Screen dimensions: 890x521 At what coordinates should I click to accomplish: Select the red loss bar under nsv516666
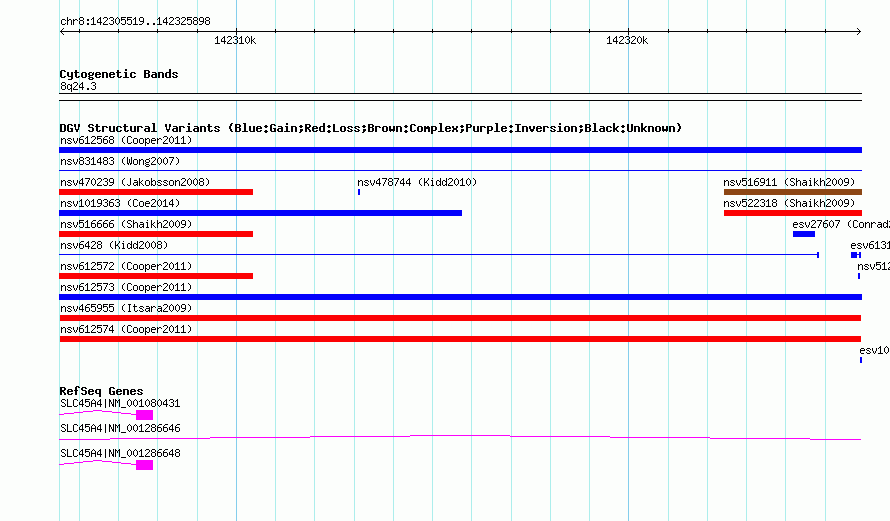[x=156, y=234]
